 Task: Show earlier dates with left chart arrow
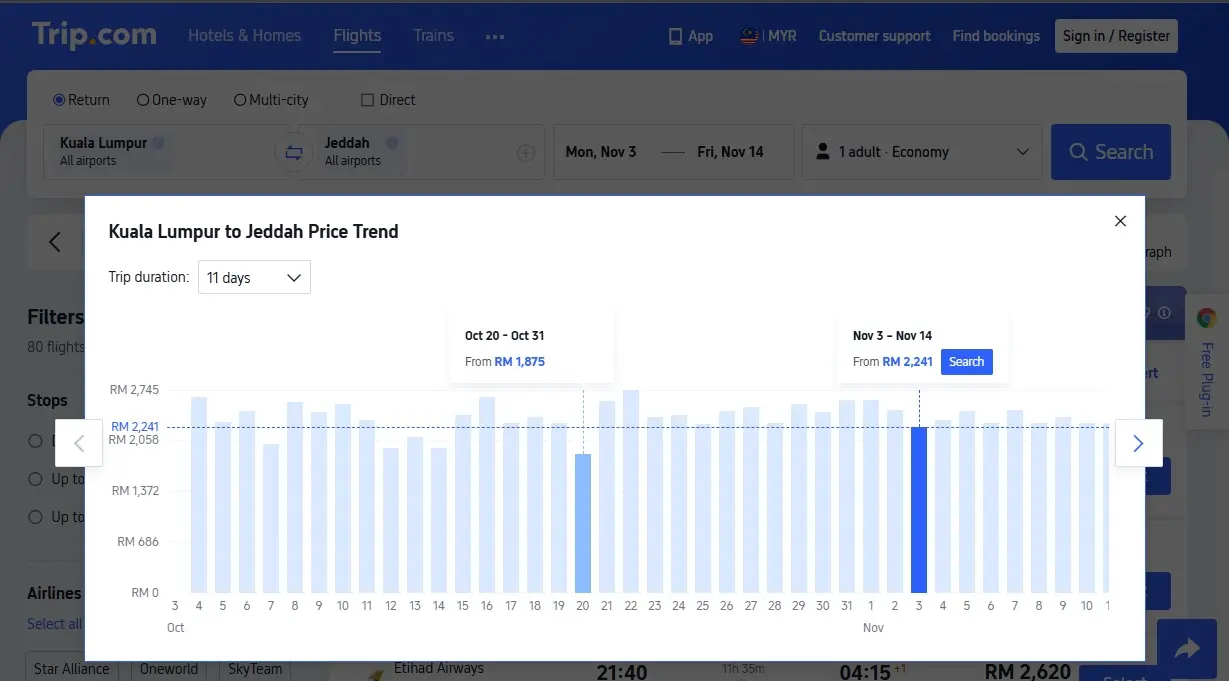coord(79,443)
